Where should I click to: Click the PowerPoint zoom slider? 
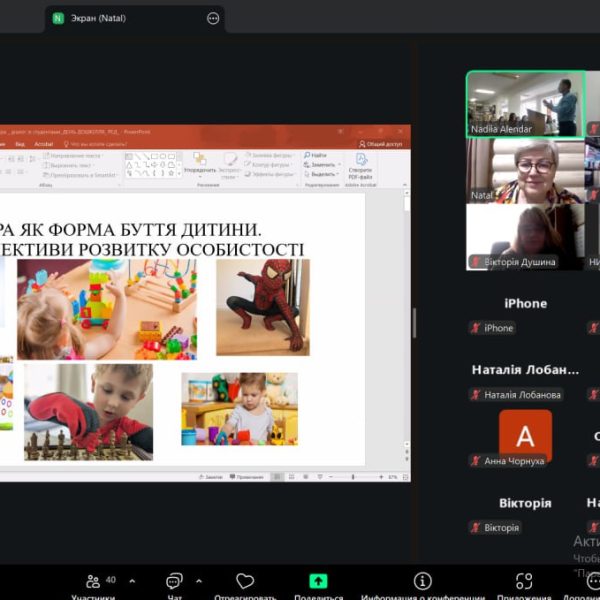click(x=355, y=477)
